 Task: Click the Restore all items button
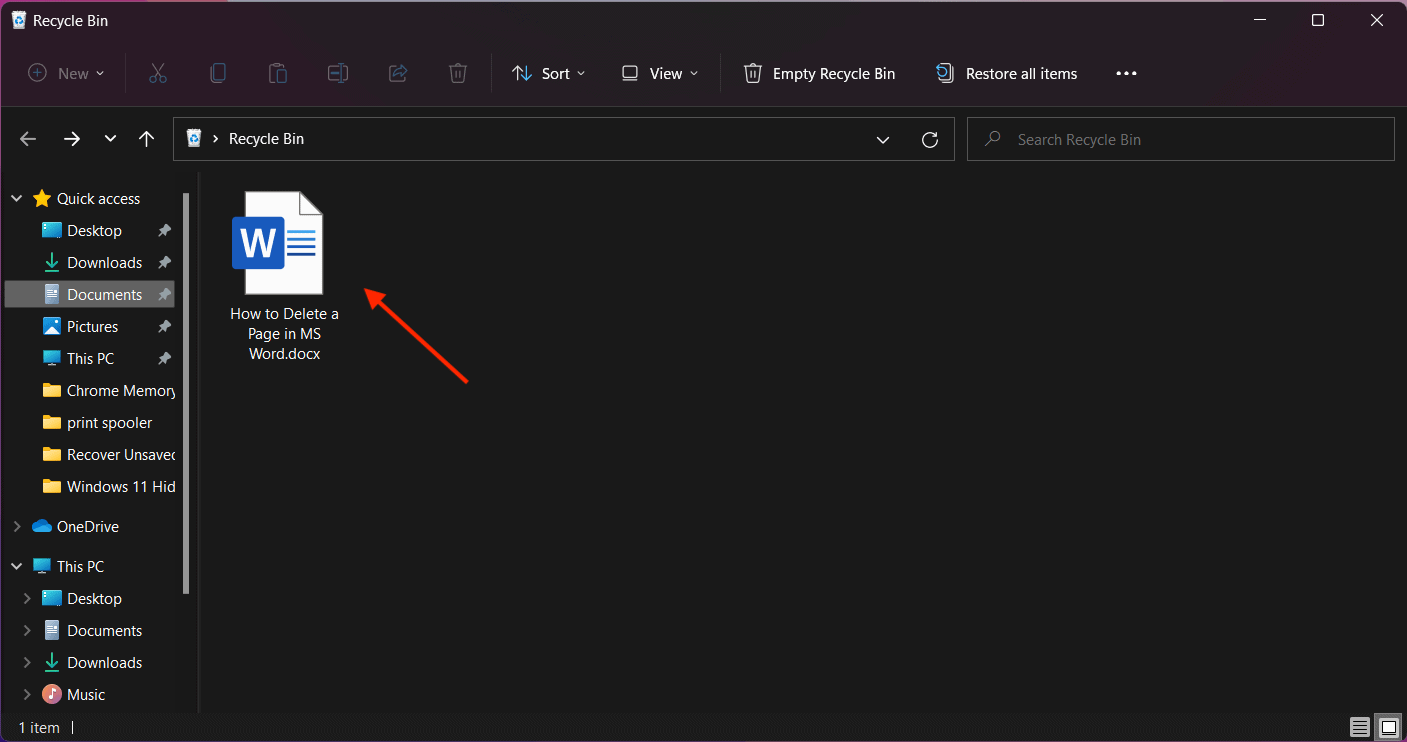click(1005, 73)
